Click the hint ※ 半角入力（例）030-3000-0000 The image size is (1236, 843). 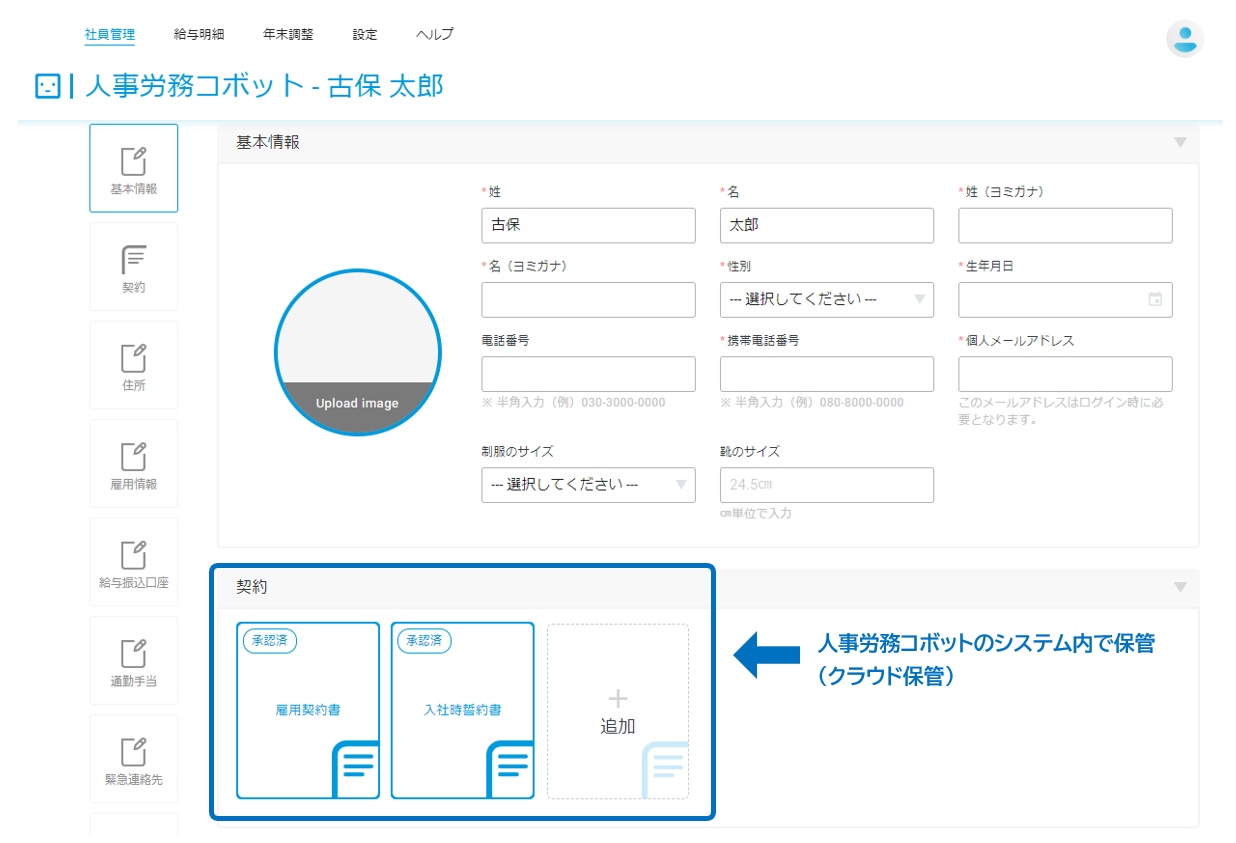pos(573,402)
